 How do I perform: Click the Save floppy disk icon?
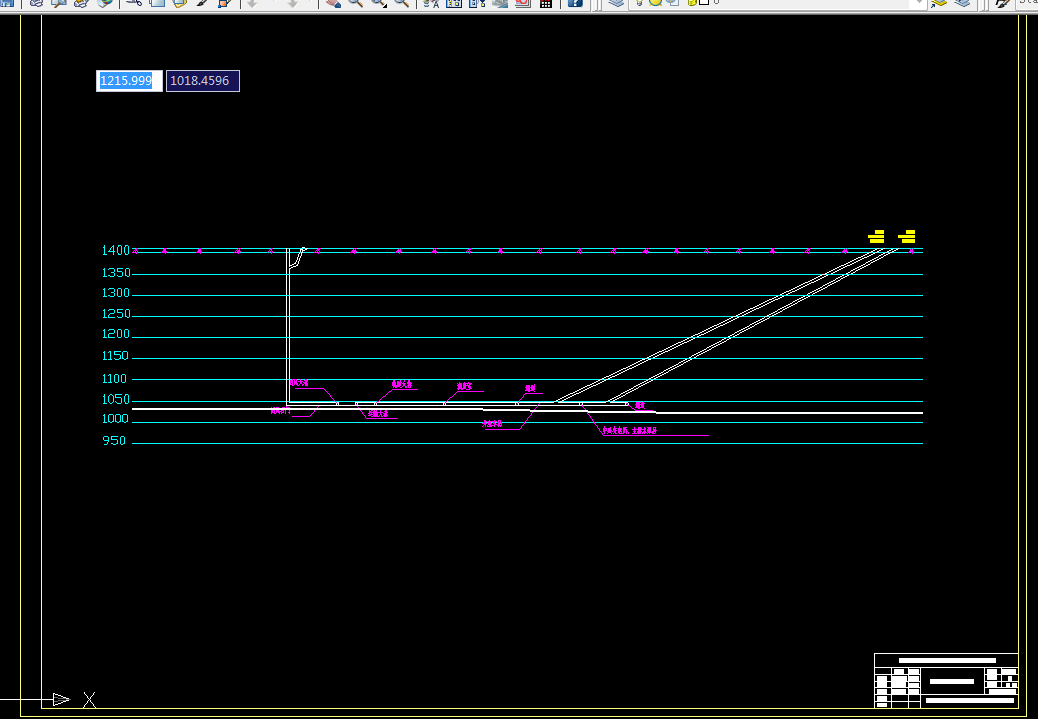7,3
